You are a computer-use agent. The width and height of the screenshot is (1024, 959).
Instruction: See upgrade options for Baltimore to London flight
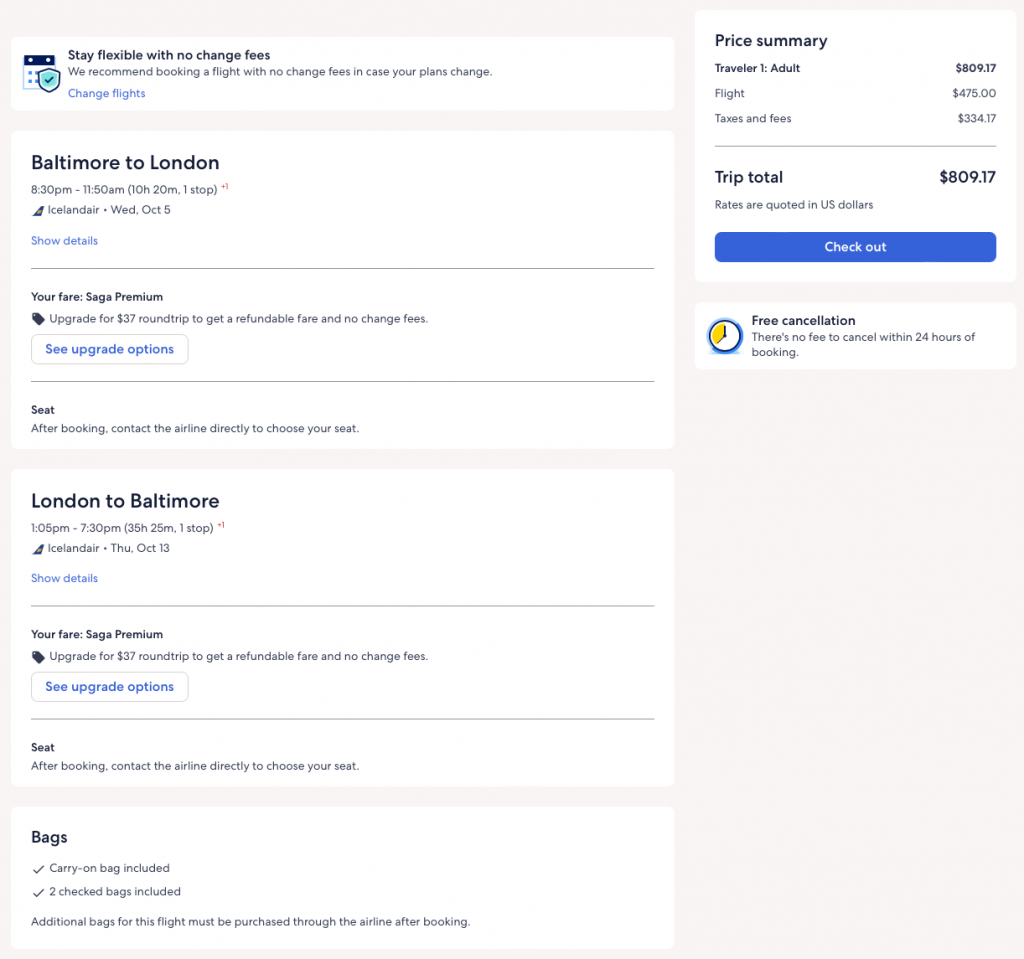(109, 349)
